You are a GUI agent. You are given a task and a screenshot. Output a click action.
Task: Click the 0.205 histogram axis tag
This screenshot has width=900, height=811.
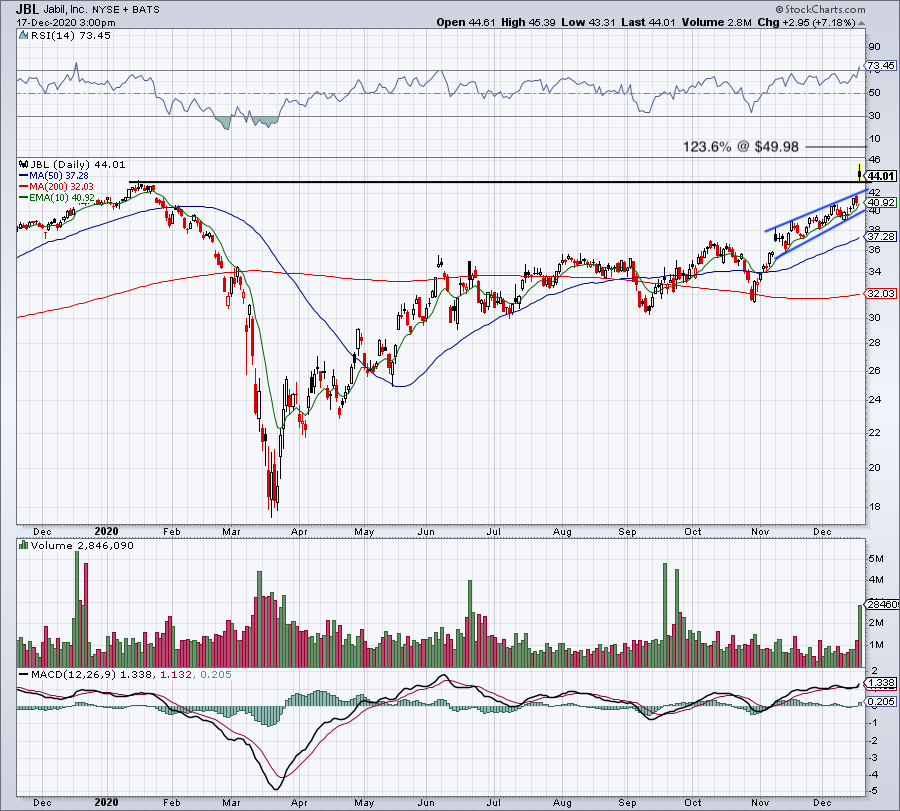pos(881,701)
